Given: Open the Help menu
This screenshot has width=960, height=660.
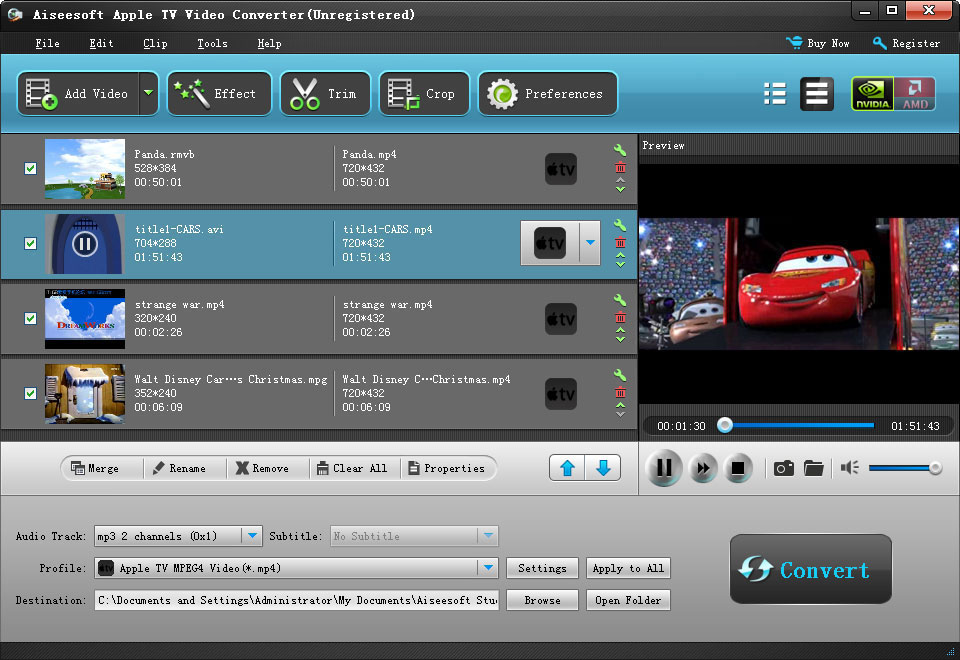Looking at the screenshot, I should [269, 43].
